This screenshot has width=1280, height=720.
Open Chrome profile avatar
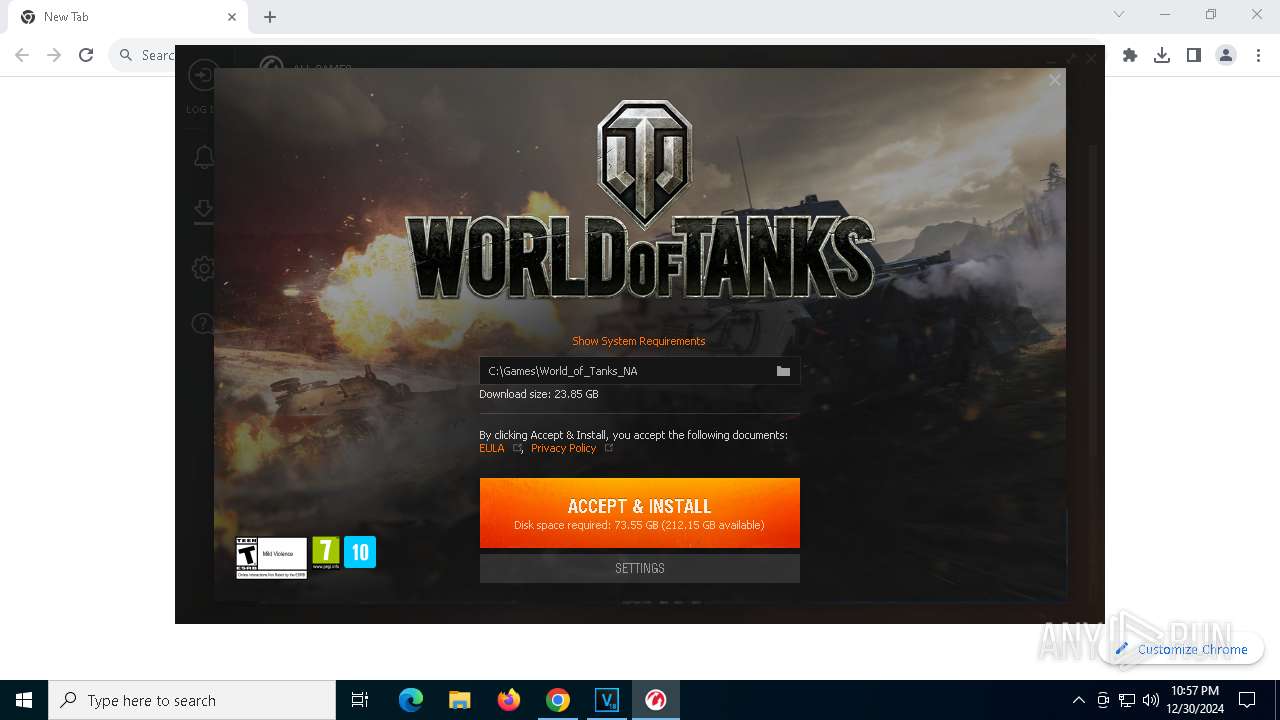tap(1226, 55)
